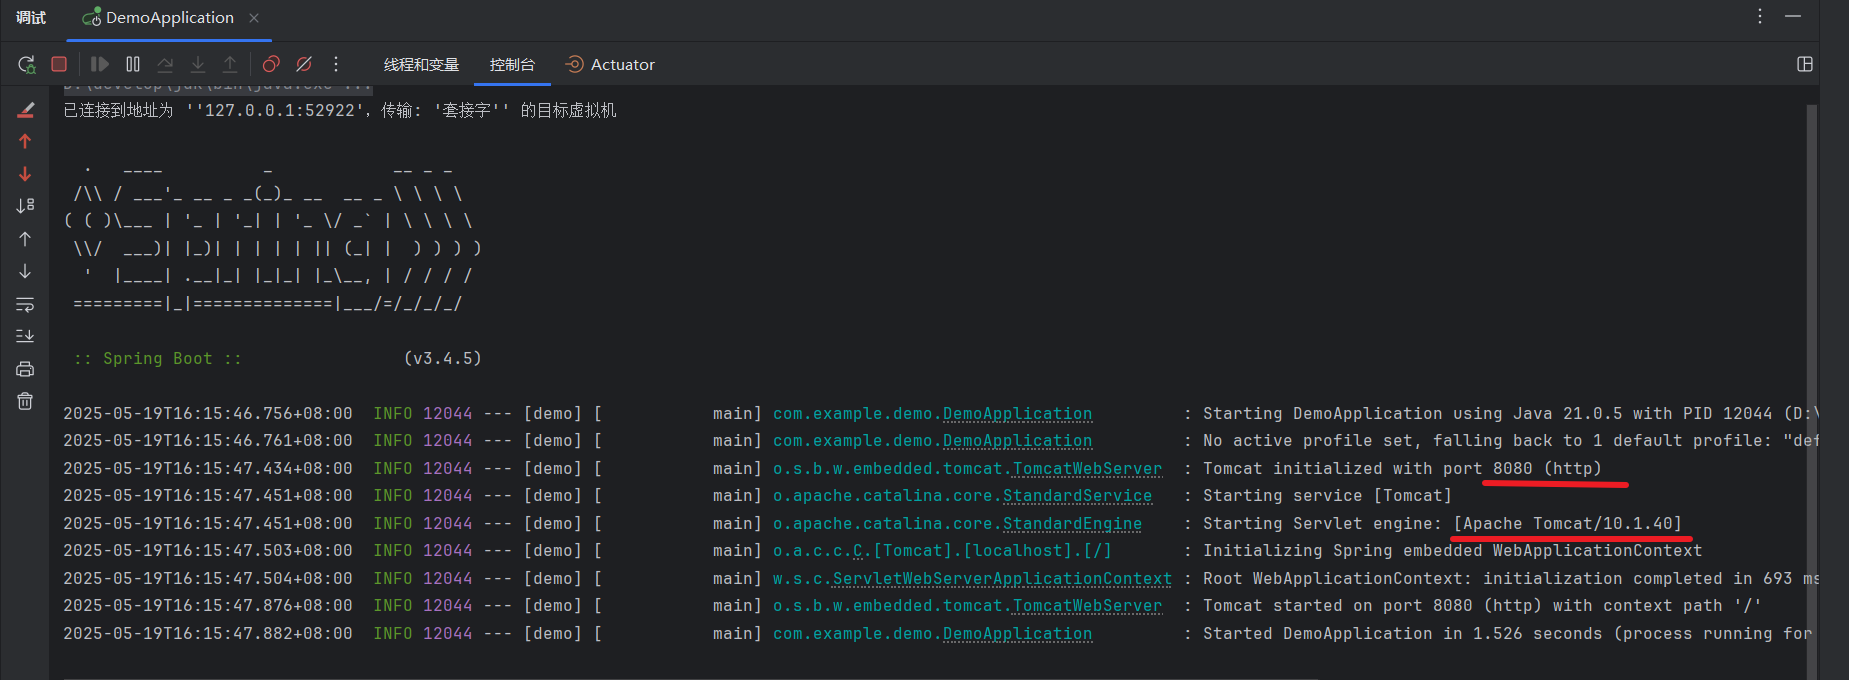Click 'Tomcat initialized with port 8080 (http)' message
1849x680 pixels.
point(1402,469)
